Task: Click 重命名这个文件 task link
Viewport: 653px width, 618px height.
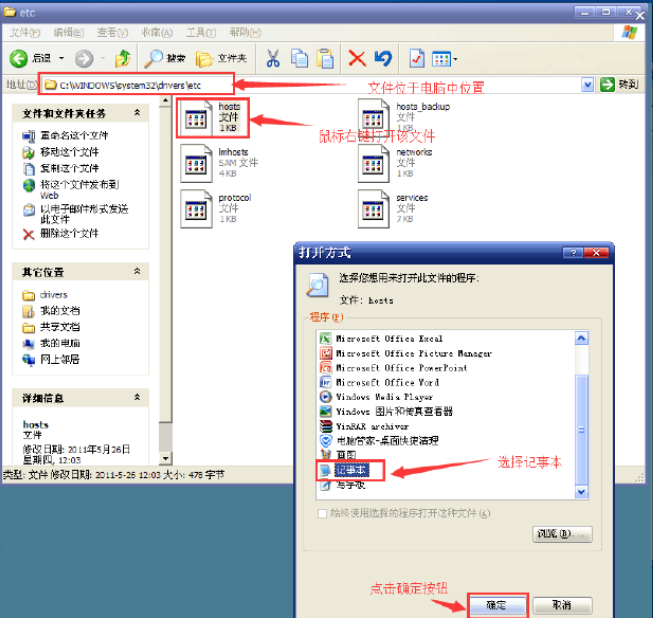Action: point(74,135)
